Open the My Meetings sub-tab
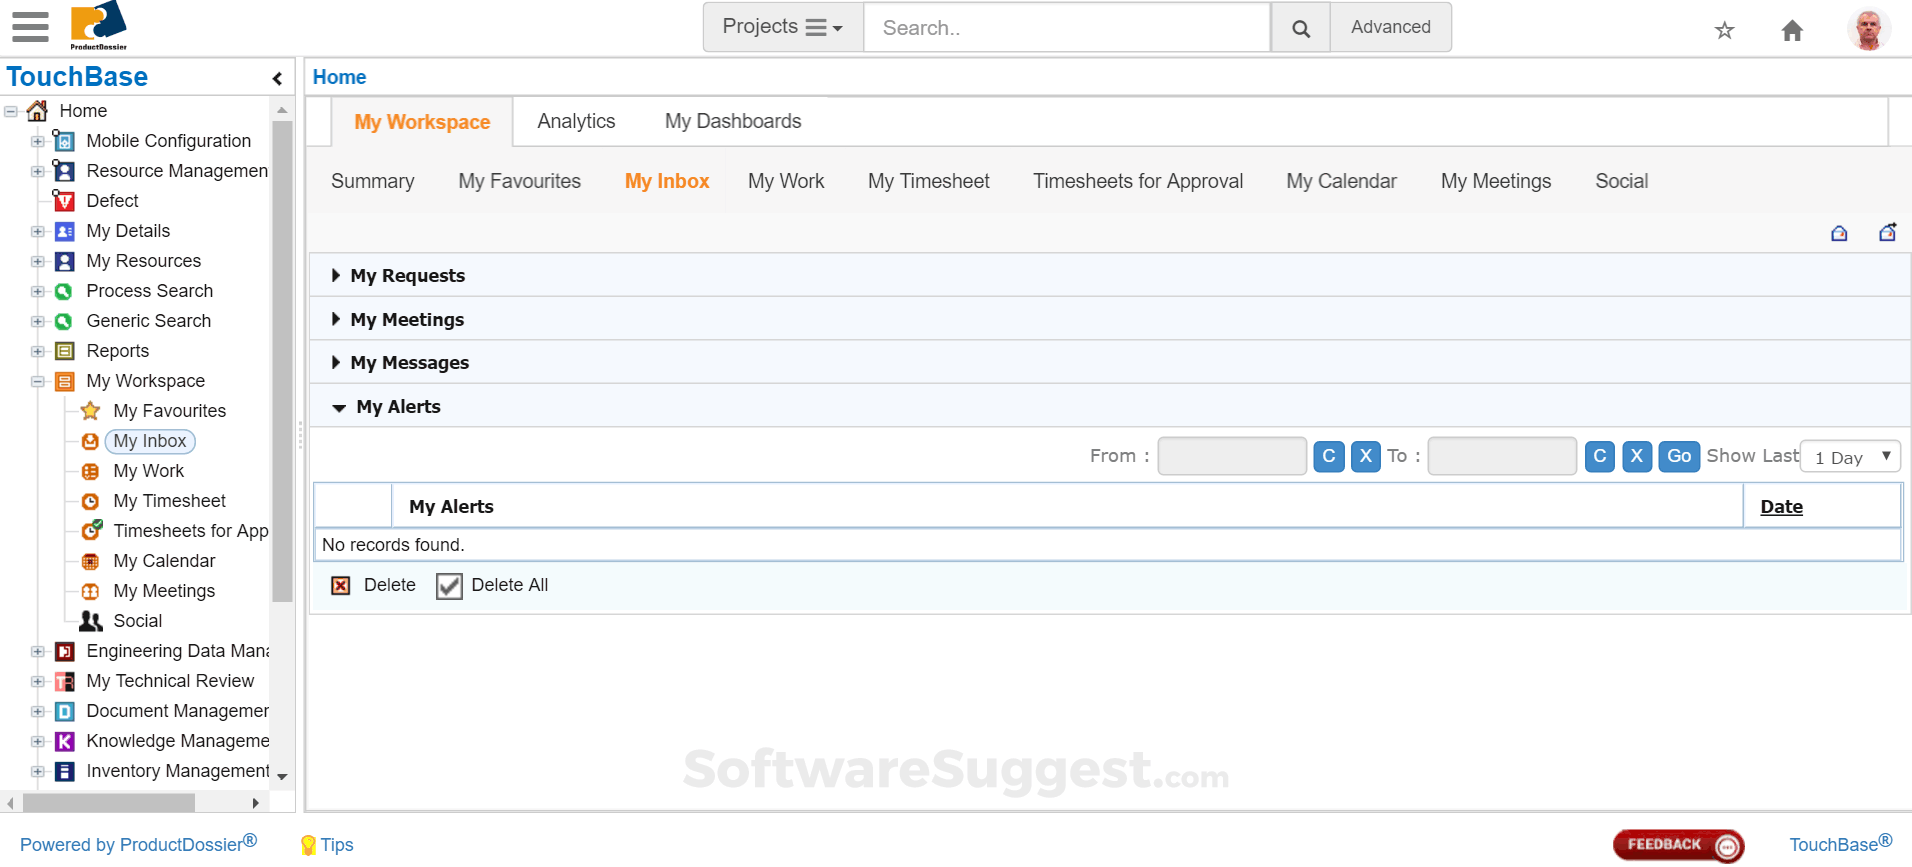 1496,181
